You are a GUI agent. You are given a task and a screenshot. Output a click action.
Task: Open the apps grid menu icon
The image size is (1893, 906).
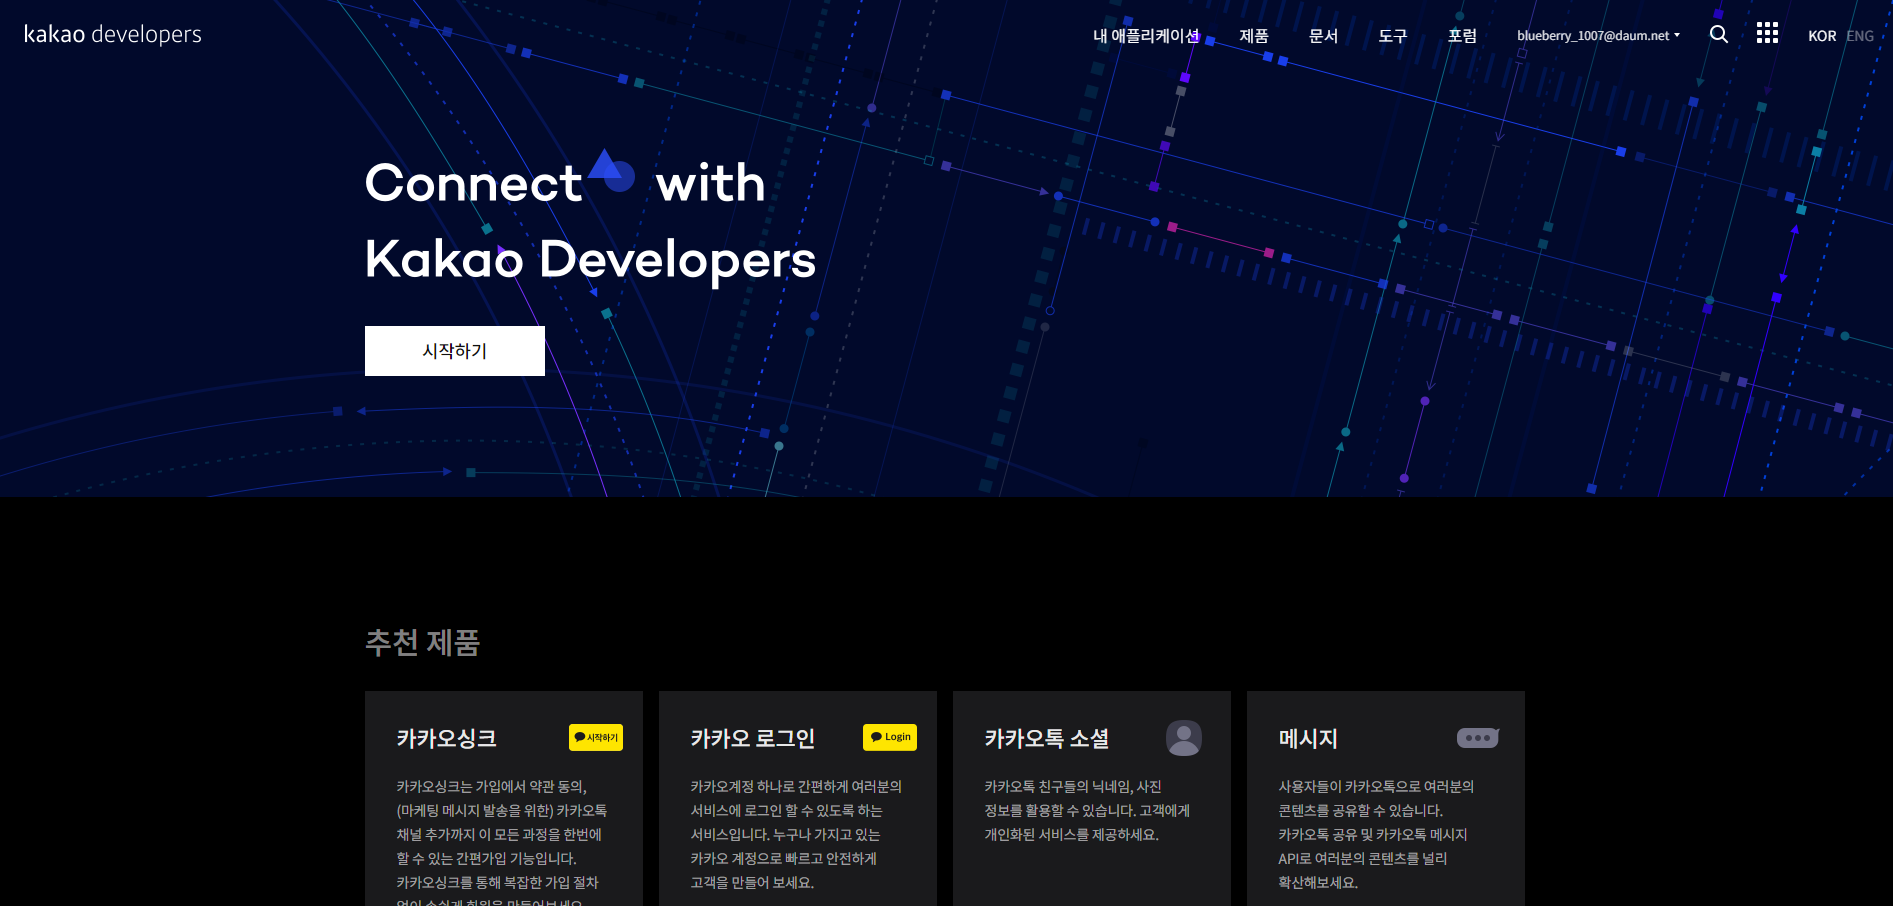click(x=1767, y=33)
